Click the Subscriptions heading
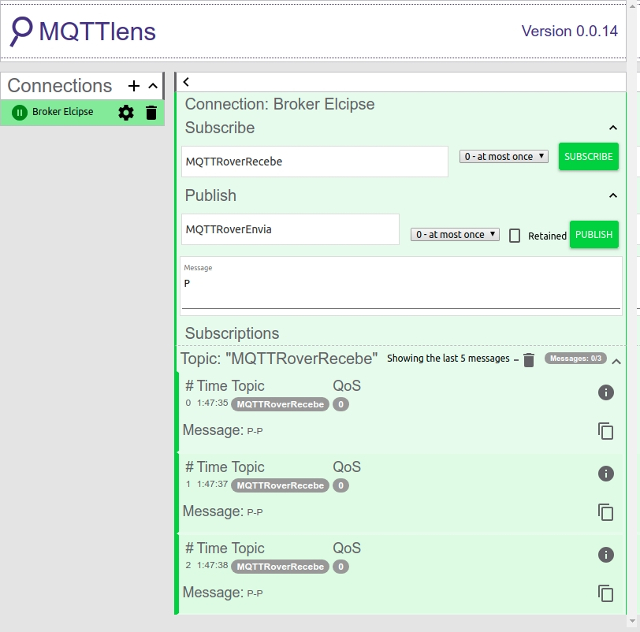This screenshot has width=640, height=632. [232, 333]
